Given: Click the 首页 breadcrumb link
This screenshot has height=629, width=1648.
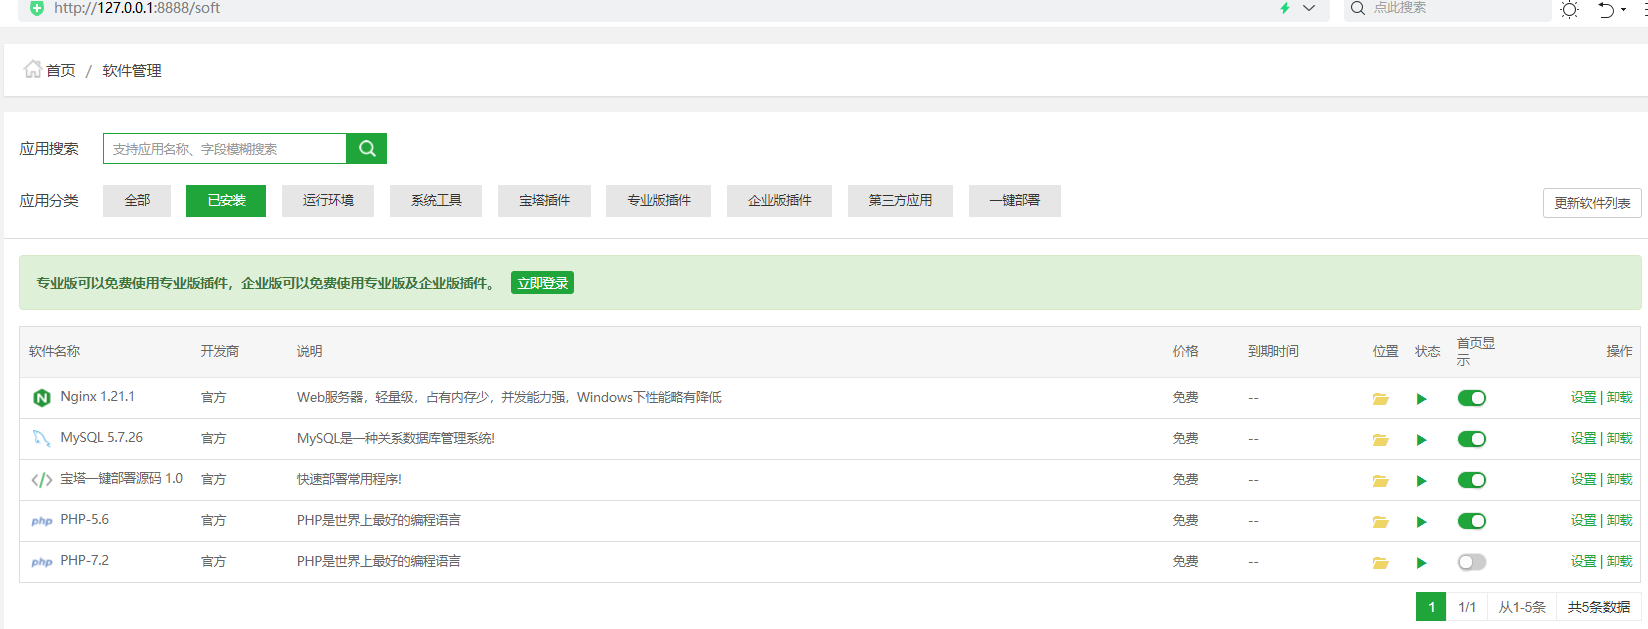Looking at the screenshot, I should (61, 71).
